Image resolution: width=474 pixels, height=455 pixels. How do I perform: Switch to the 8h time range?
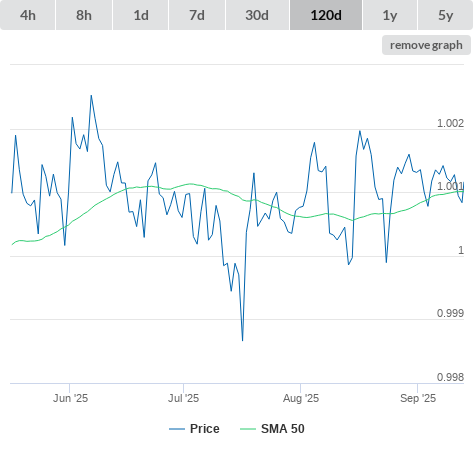tap(84, 15)
